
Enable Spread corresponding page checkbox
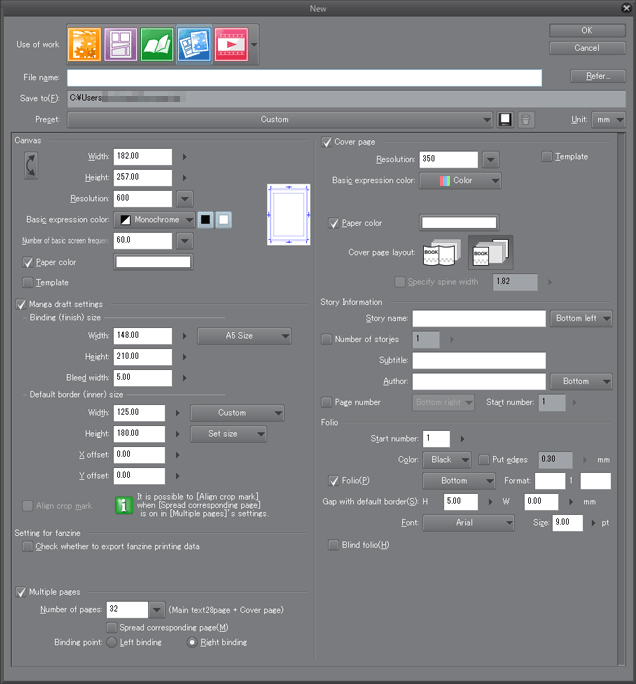click(x=112, y=628)
